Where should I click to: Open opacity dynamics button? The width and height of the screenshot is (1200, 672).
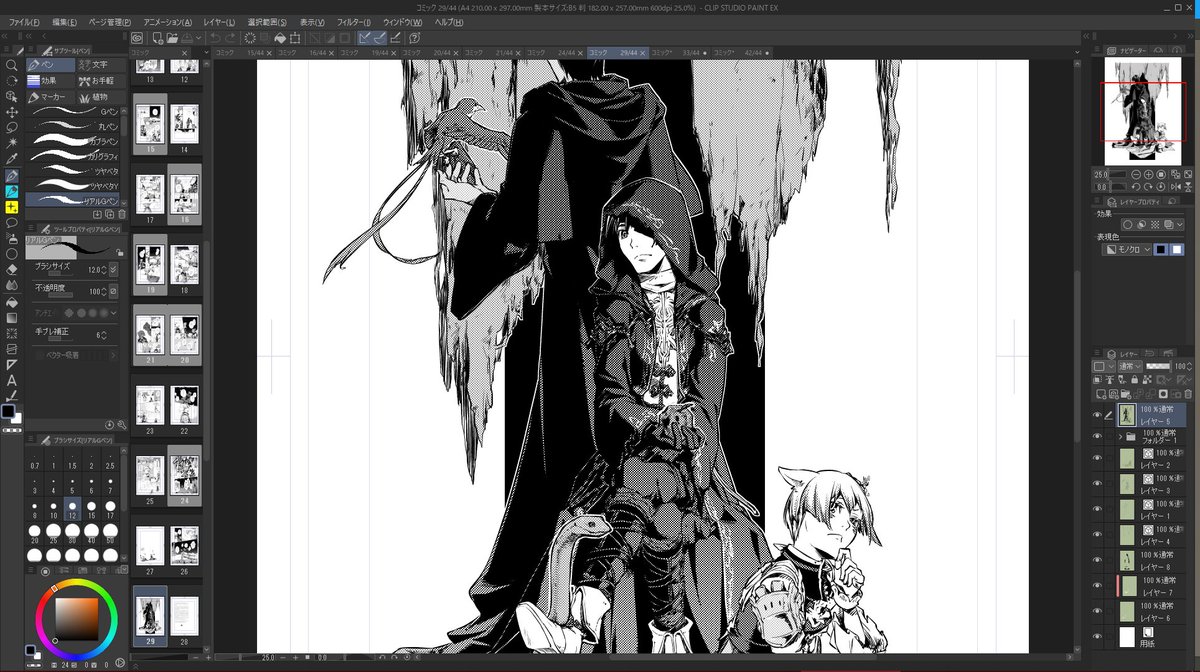[x=113, y=291]
